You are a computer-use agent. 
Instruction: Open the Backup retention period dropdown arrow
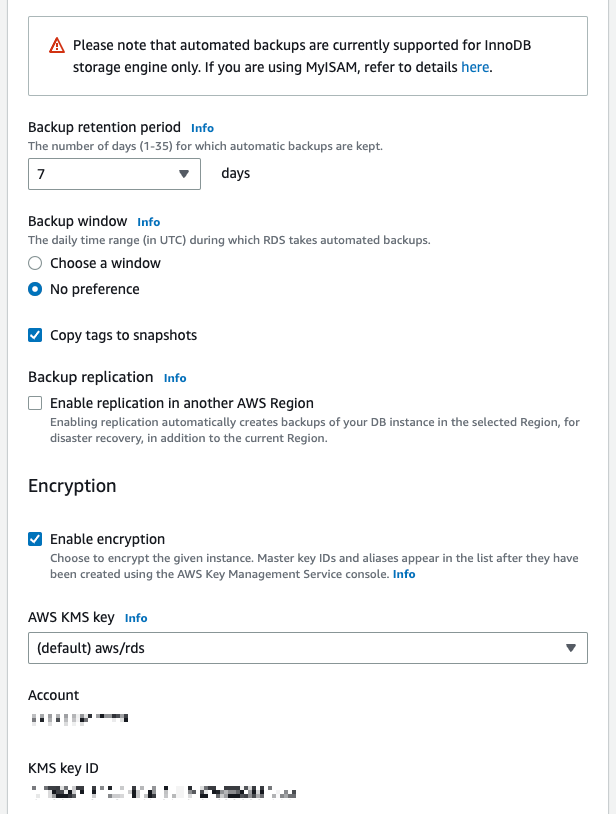[184, 174]
